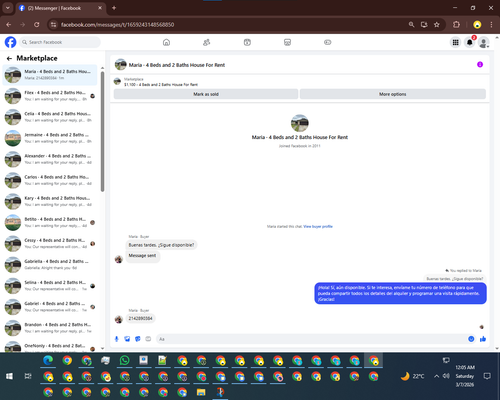Open the Kary conversation
This screenshot has width=500, height=400.
click(50, 201)
